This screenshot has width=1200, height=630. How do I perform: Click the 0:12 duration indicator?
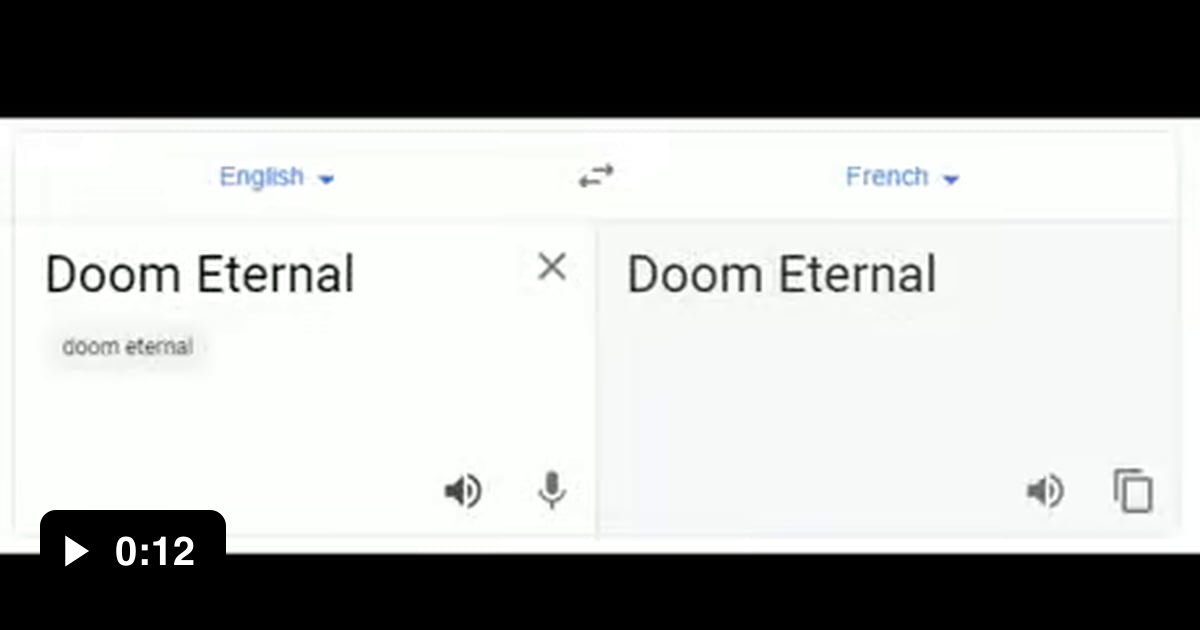[x=133, y=550]
